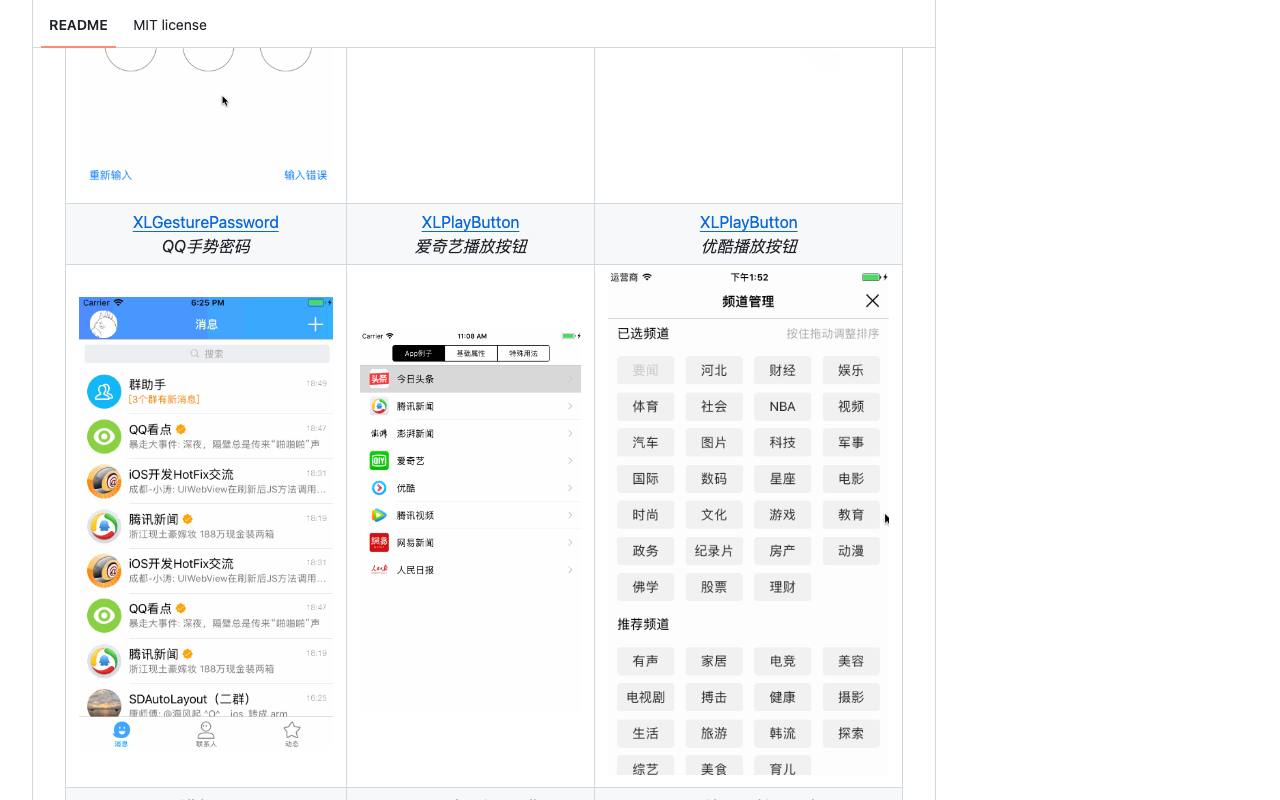
Task: Add the 电竞 recommended channel
Action: pos(783,661)
